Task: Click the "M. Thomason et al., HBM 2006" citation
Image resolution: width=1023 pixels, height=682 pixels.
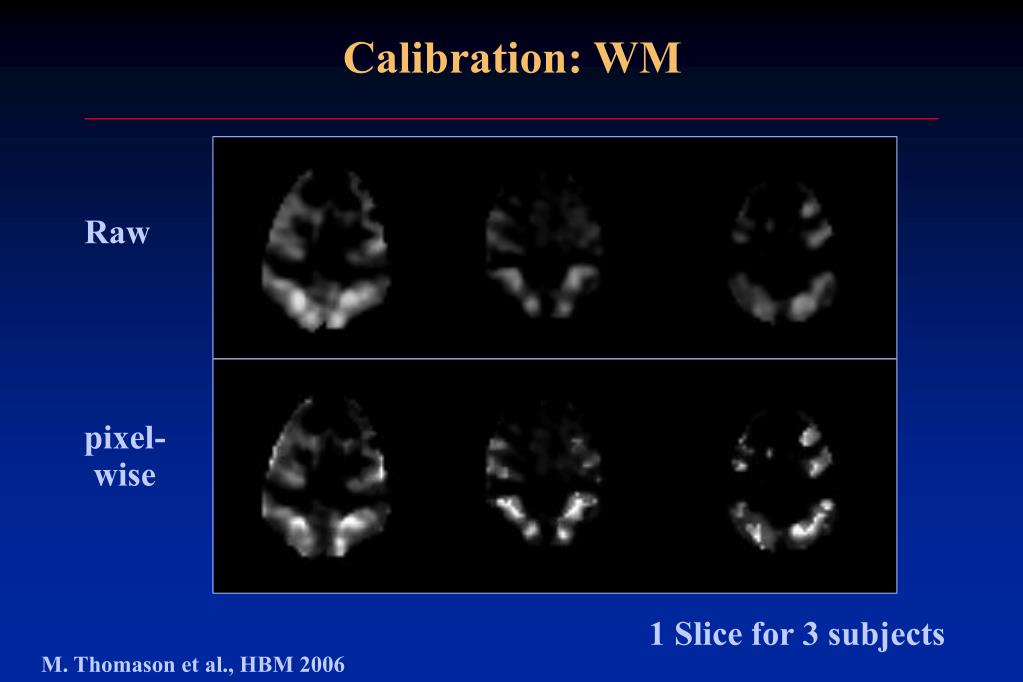Action: coord(193,664)
